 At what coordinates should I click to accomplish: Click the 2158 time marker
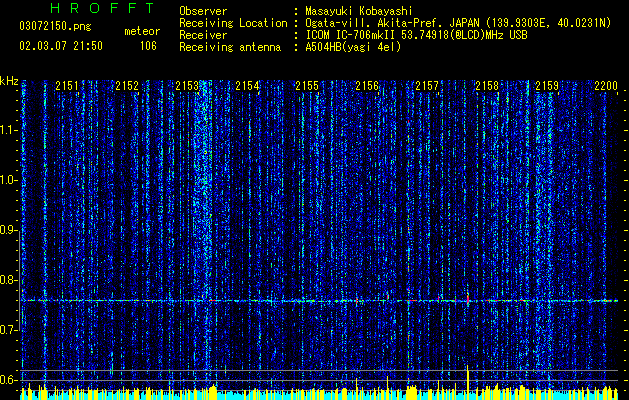(487, 86)
